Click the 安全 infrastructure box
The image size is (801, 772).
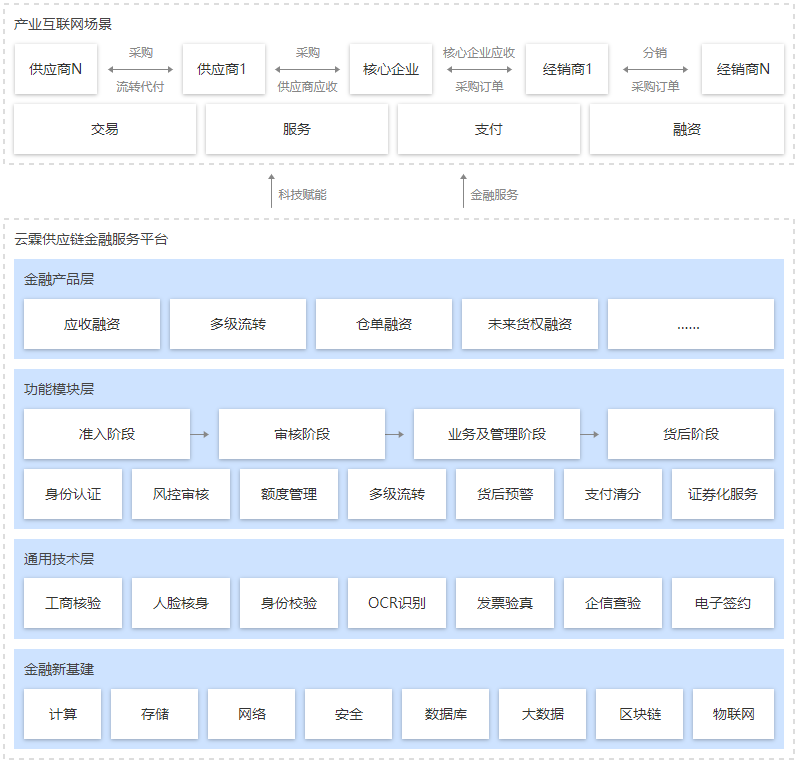coord(348,714)
